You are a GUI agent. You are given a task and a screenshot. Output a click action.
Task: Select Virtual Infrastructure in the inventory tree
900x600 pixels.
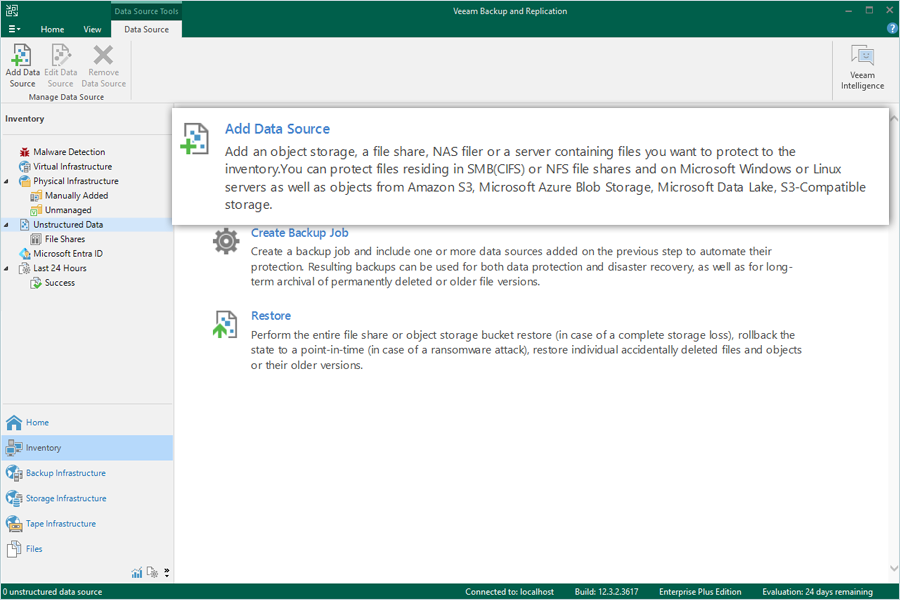72,167
